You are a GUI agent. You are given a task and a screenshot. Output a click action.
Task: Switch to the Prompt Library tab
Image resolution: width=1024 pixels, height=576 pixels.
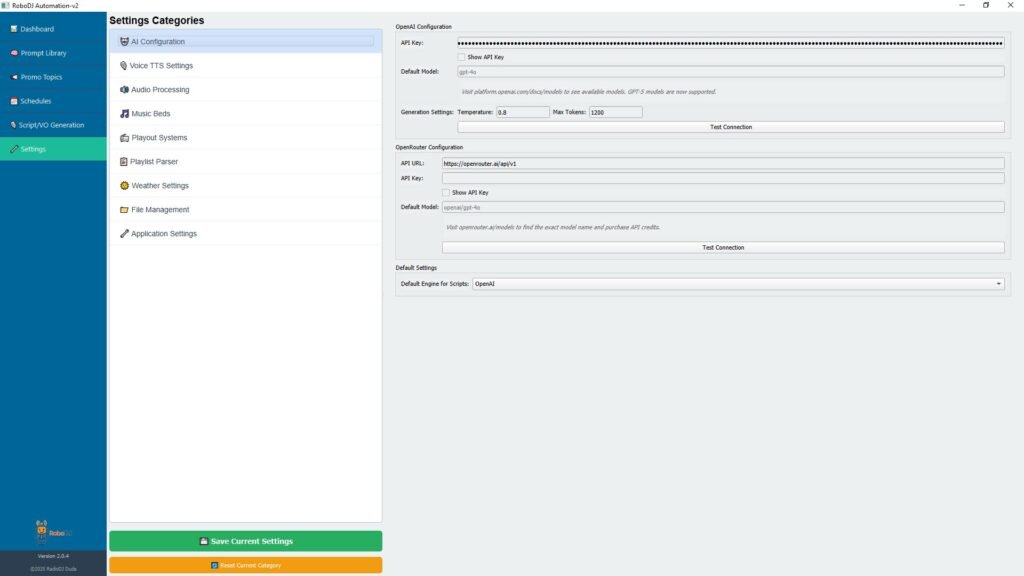click(43, 53)
